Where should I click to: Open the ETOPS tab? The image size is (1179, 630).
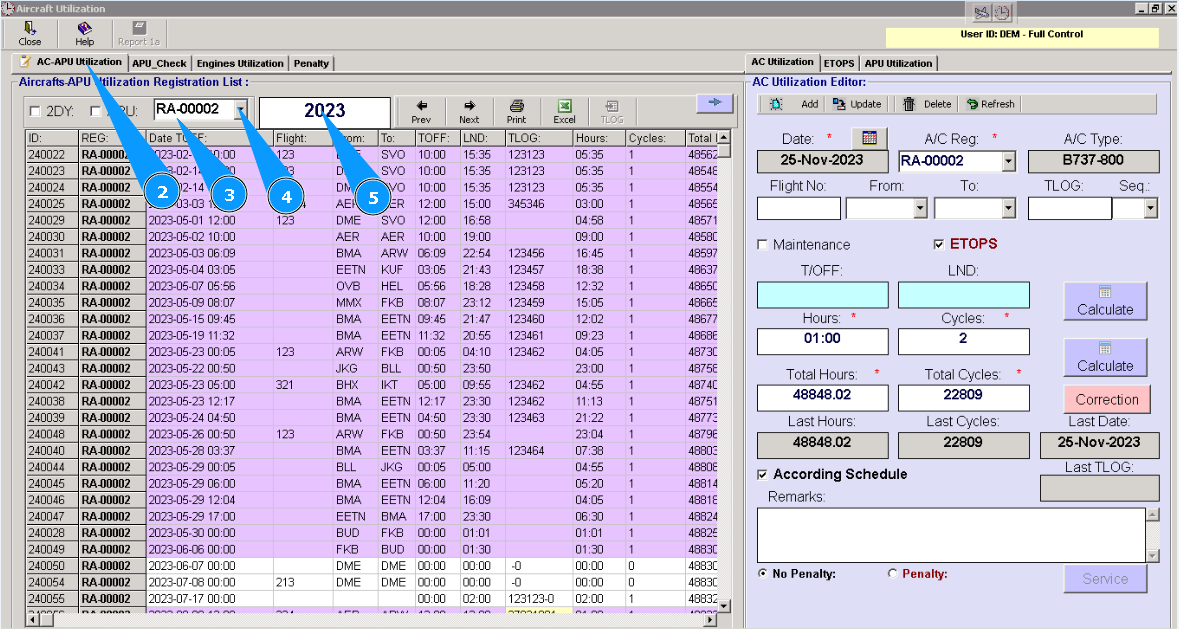click(839, 63)
